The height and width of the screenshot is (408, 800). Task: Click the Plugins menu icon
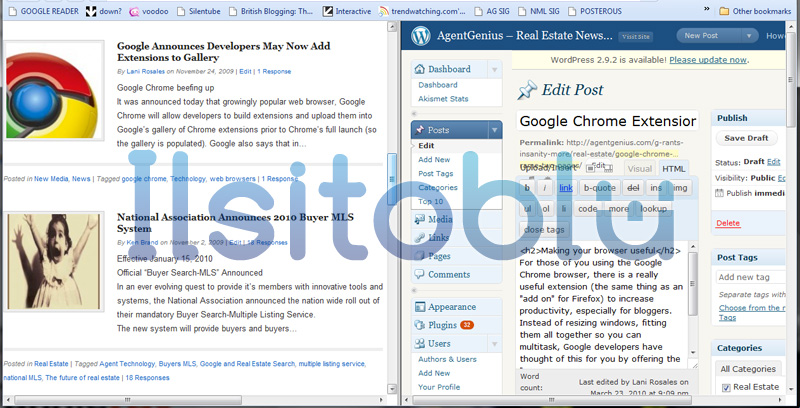click(419, 325)
